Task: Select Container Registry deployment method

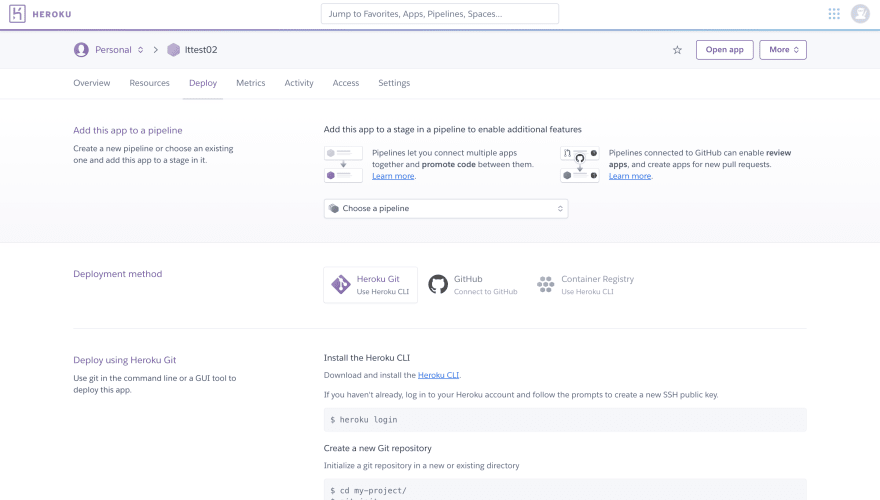Action: [586, 285]
